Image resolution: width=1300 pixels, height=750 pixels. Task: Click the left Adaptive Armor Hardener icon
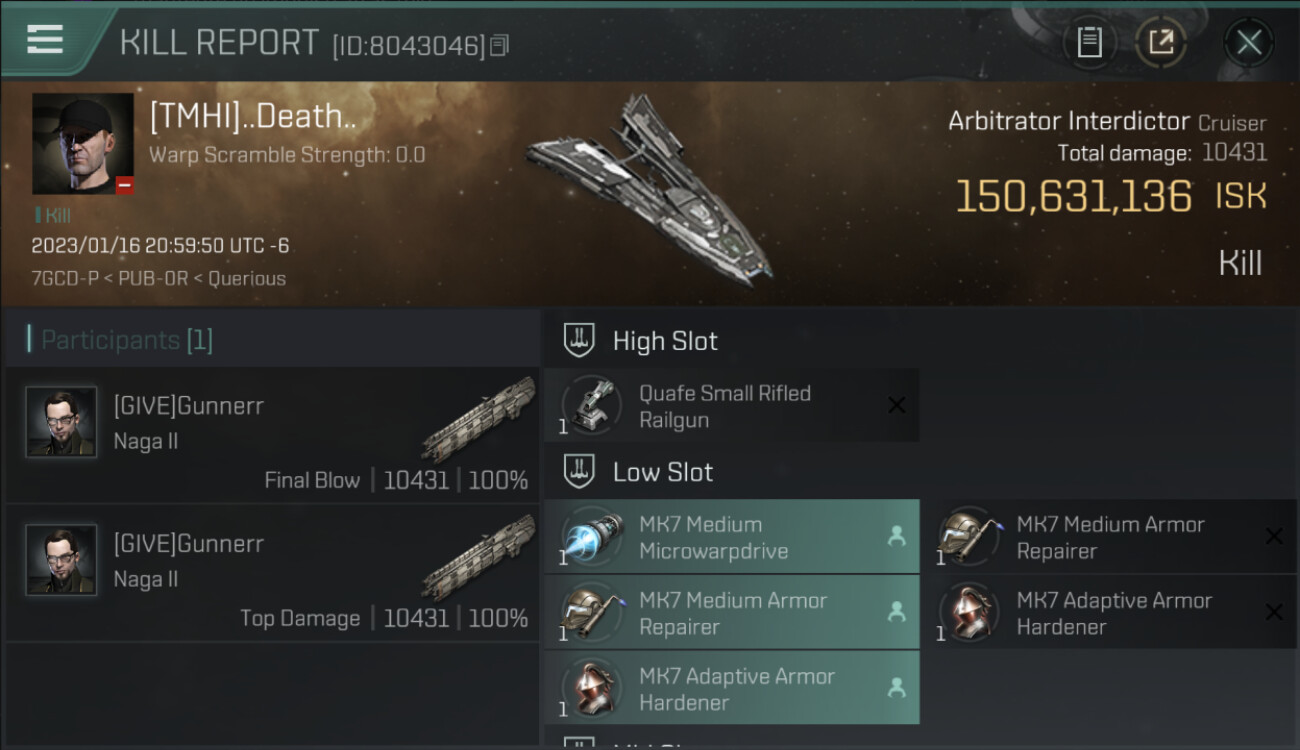tap(592, 689)
